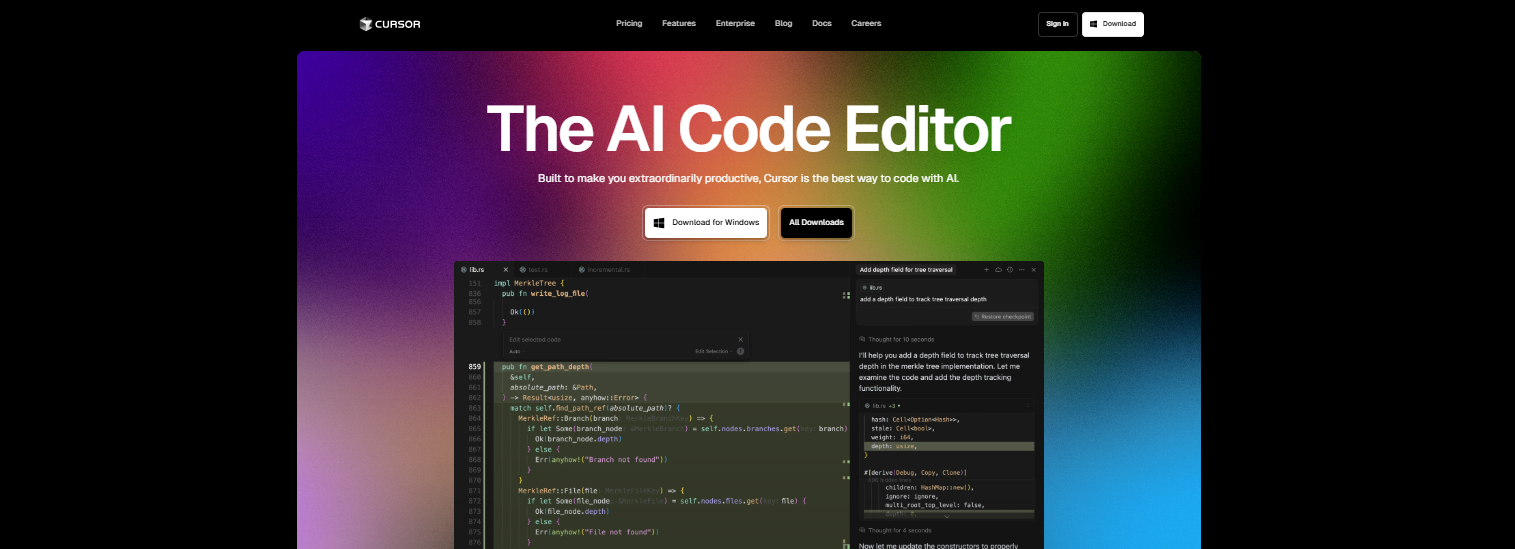
Task: Select the 'Add depth field for tree traversal' chat tab
Action: (x=906, y=270)
